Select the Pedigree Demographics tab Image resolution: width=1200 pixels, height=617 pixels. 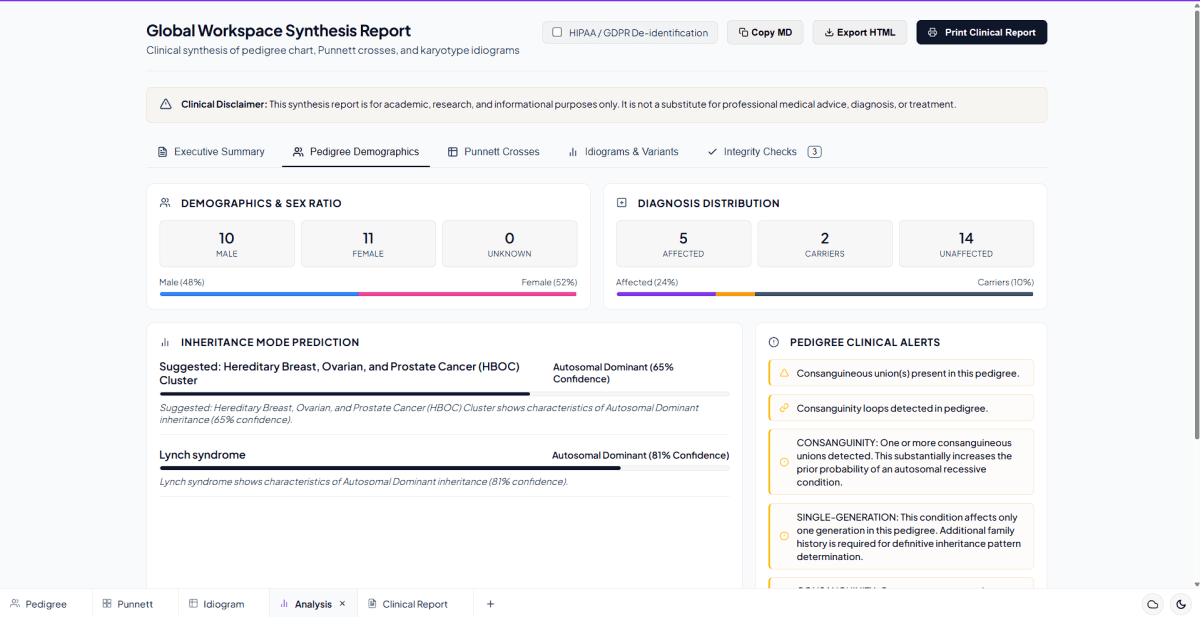356,152
